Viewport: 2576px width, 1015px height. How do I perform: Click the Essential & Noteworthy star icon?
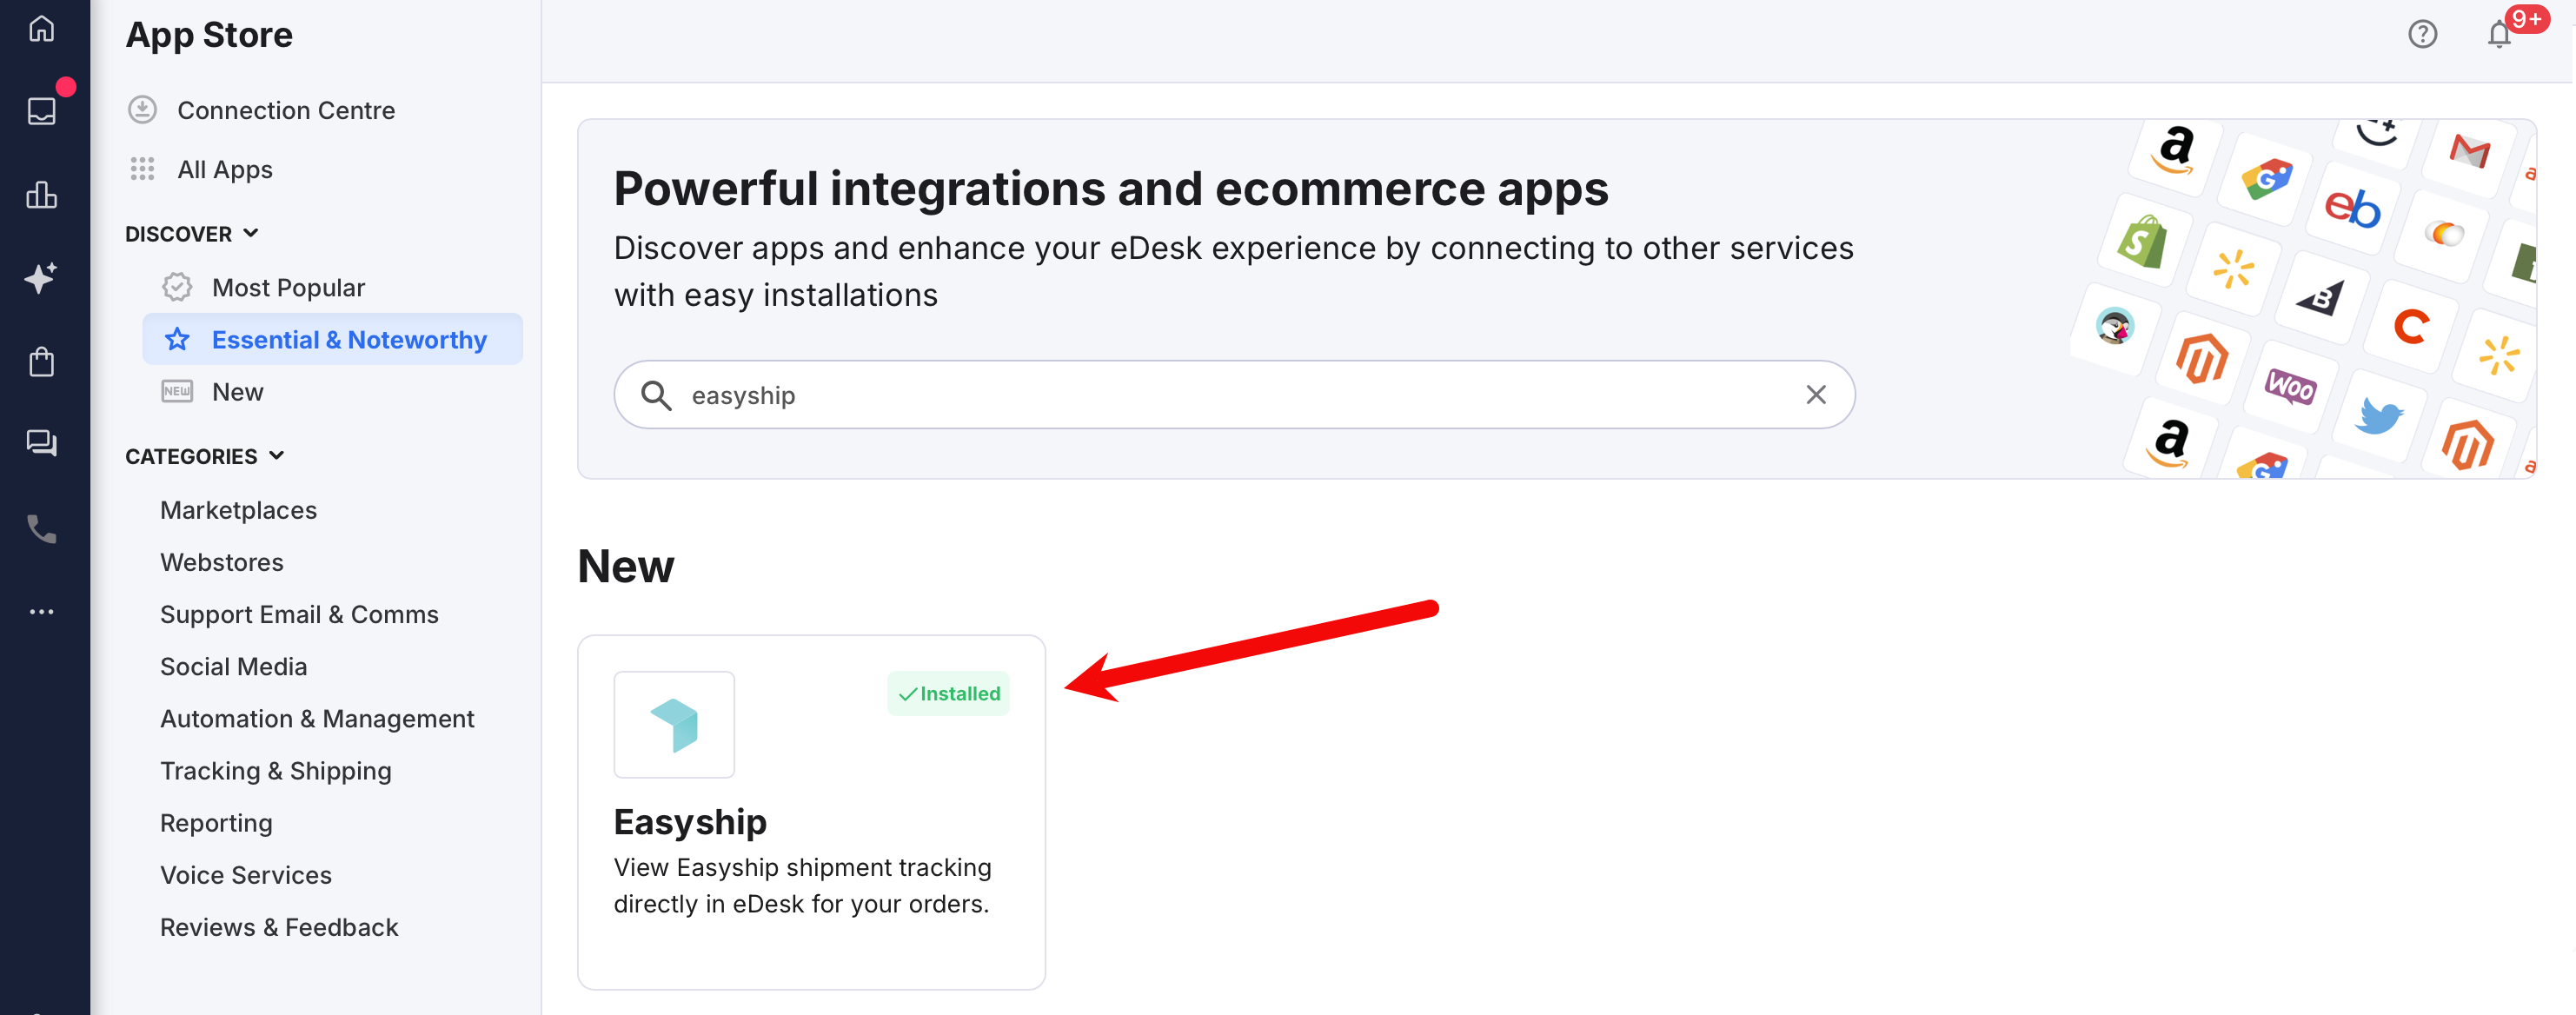tap(177, 339)
